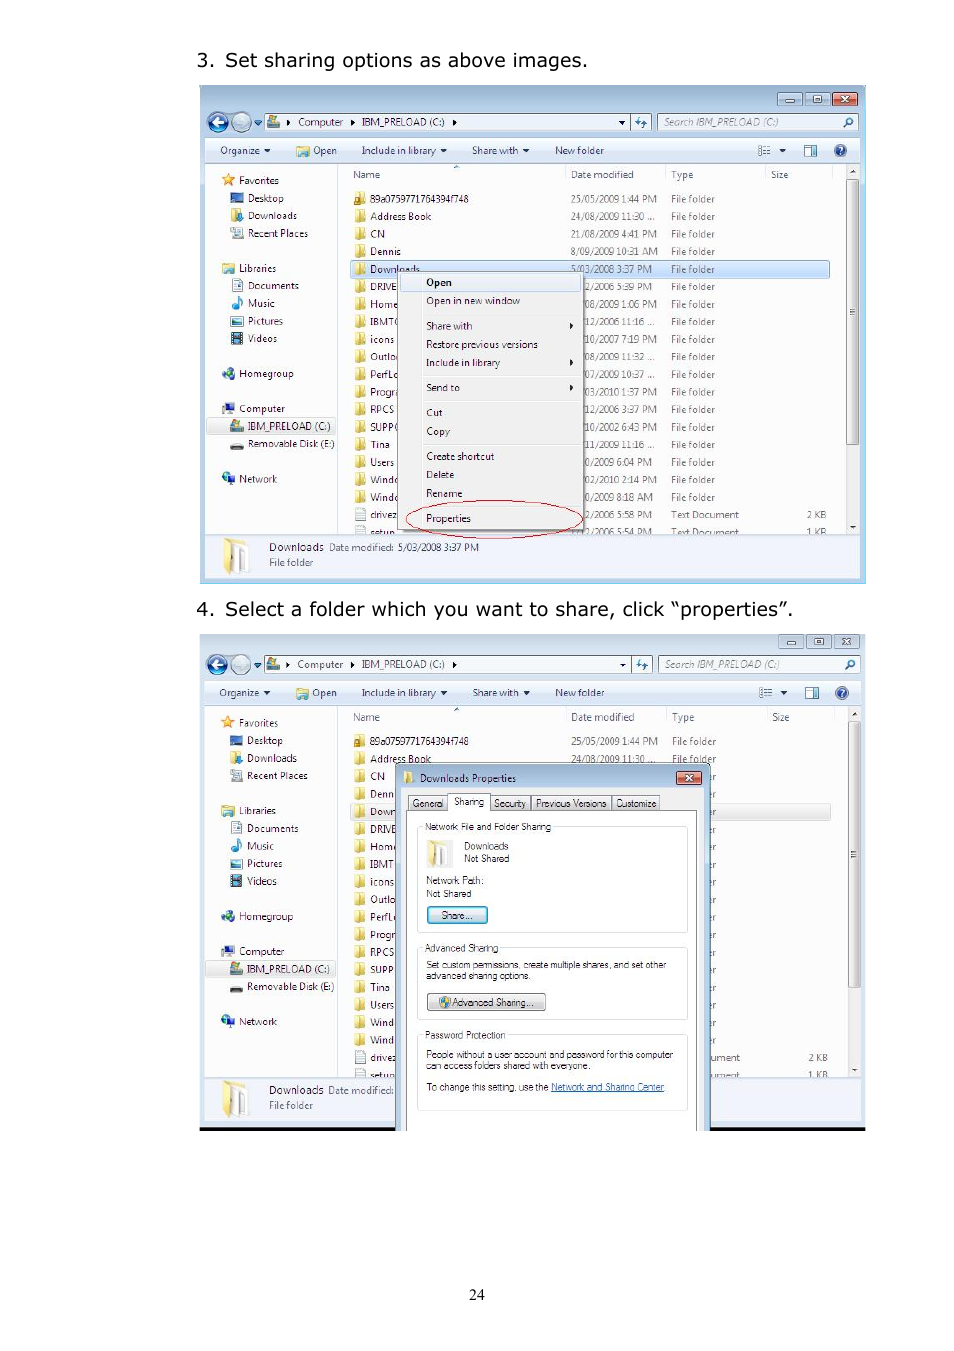Choose Open in new window in the context menu
Screen dimensions: 954x1351
[473, 301]
